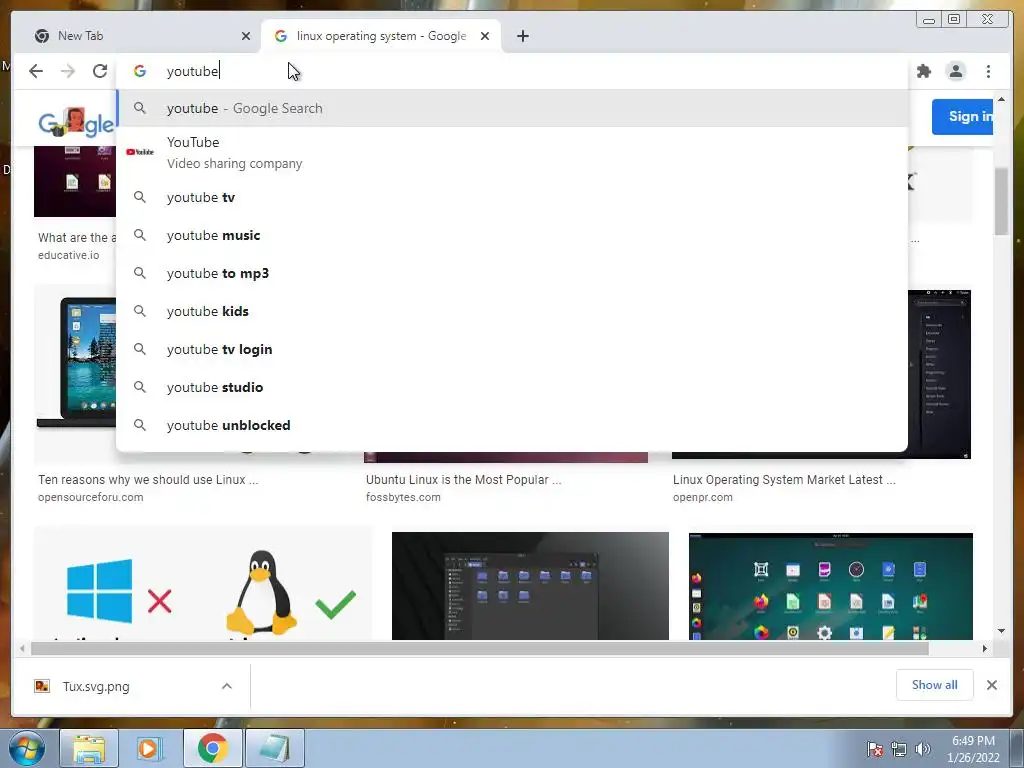Click the openpr.com source link
The image size is (1024, 768).
703,497
